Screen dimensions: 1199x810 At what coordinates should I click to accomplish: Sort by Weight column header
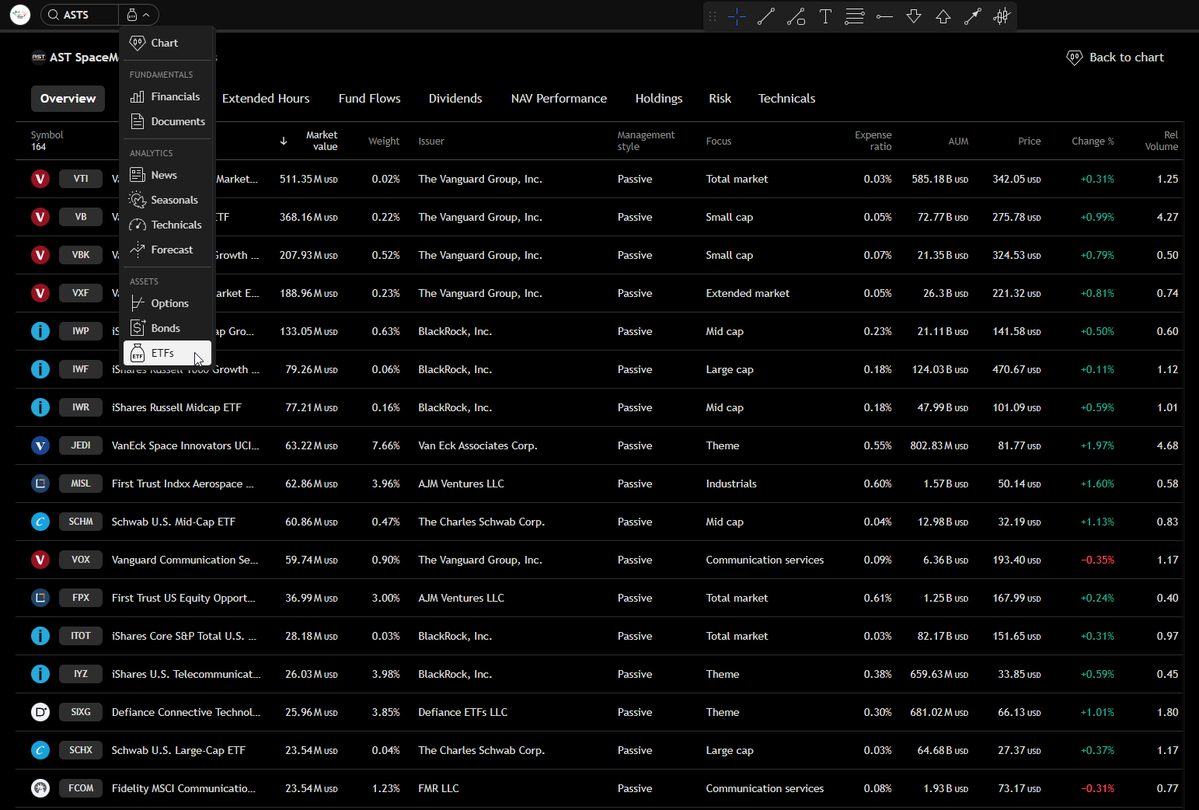coord(384,141)
